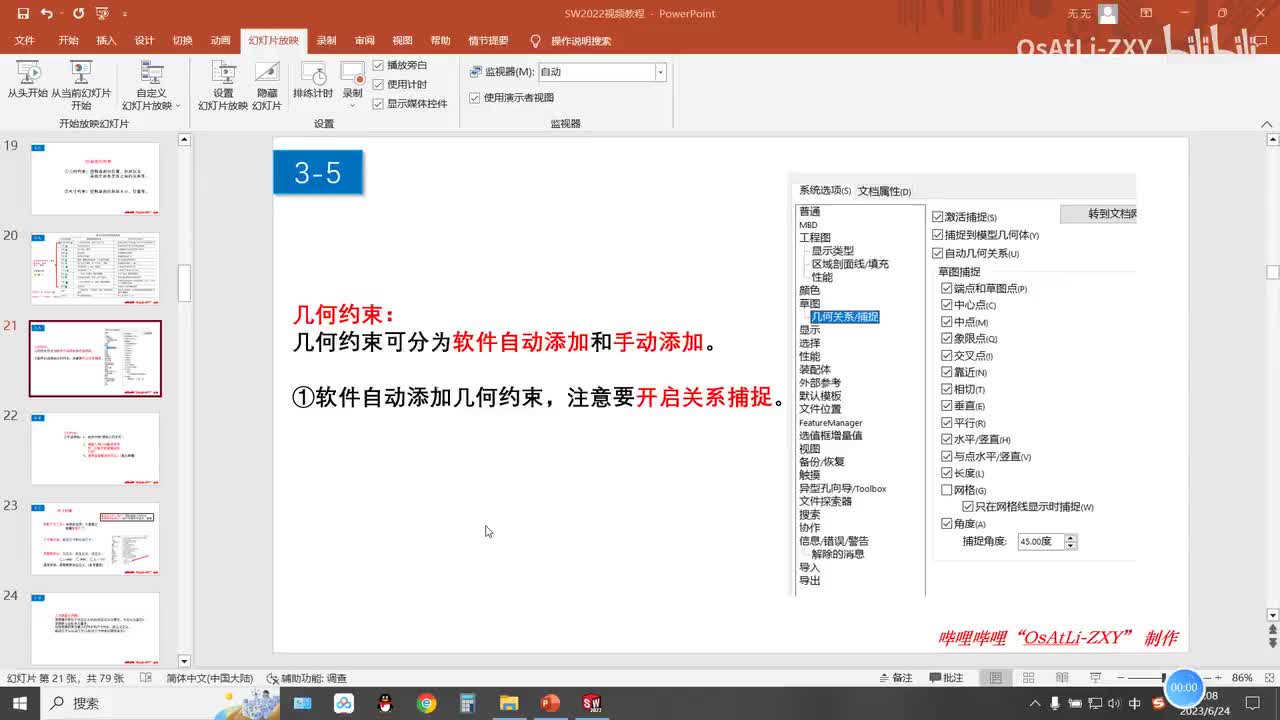The image size is (1280, 720).
Task: Select slide 20 thumbnail
Action: click(95, 268)
